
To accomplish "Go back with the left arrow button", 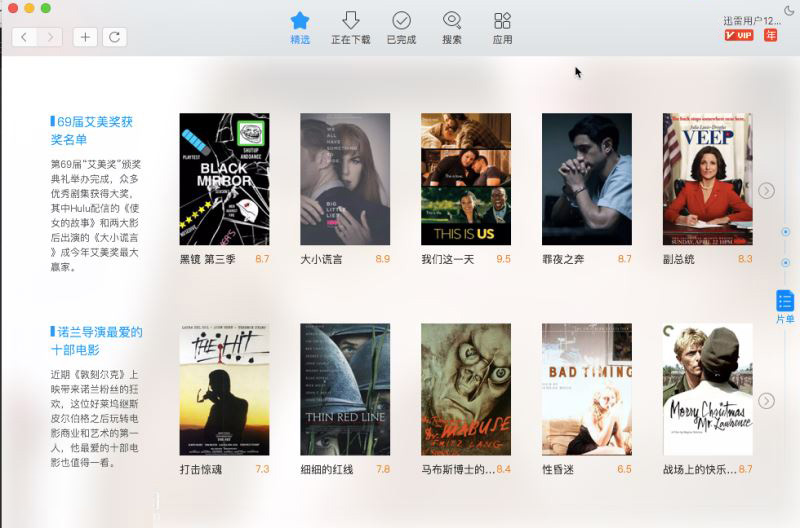I will [24, 37].
